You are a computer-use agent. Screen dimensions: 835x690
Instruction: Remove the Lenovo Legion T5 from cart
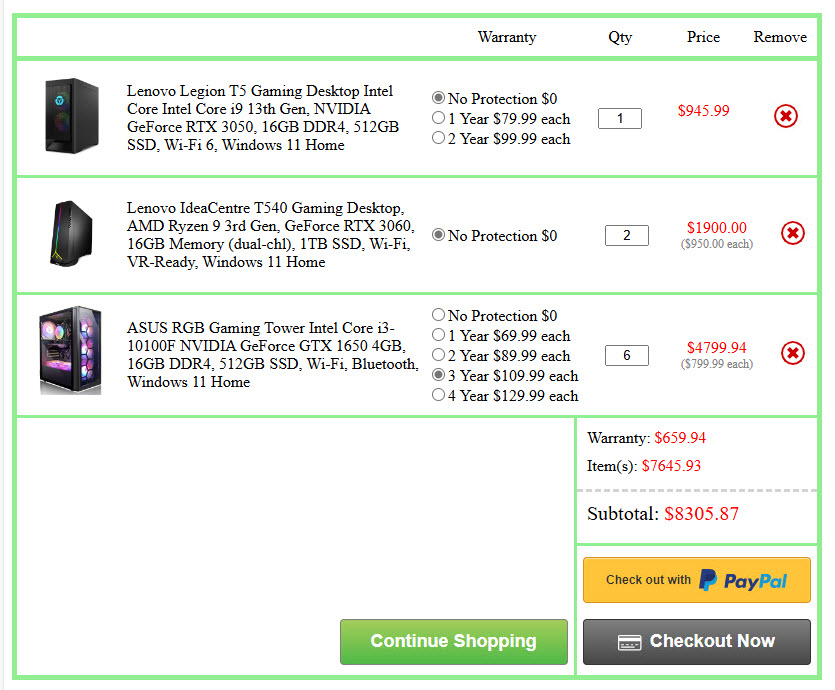pyautogui.click(x=786, y=116)
